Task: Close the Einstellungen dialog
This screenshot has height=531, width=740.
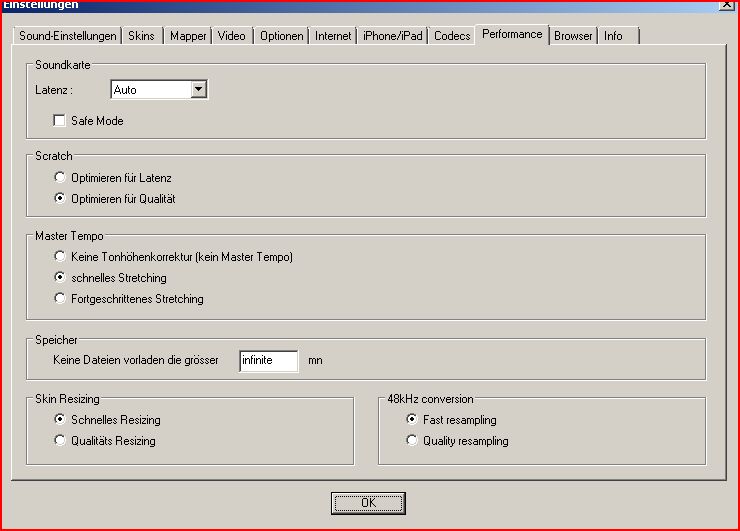Action: 727,4
